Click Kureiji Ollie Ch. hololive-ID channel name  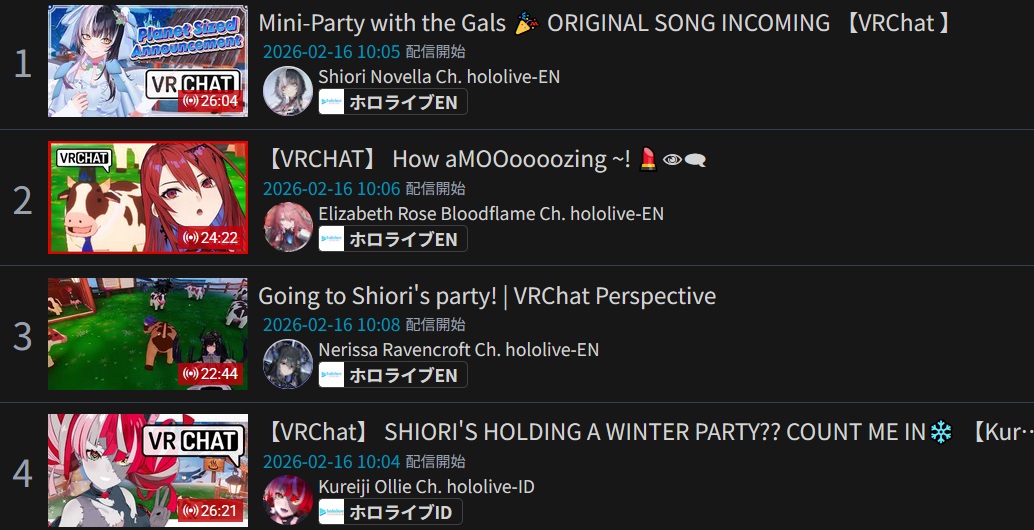[x=427, y=487]
